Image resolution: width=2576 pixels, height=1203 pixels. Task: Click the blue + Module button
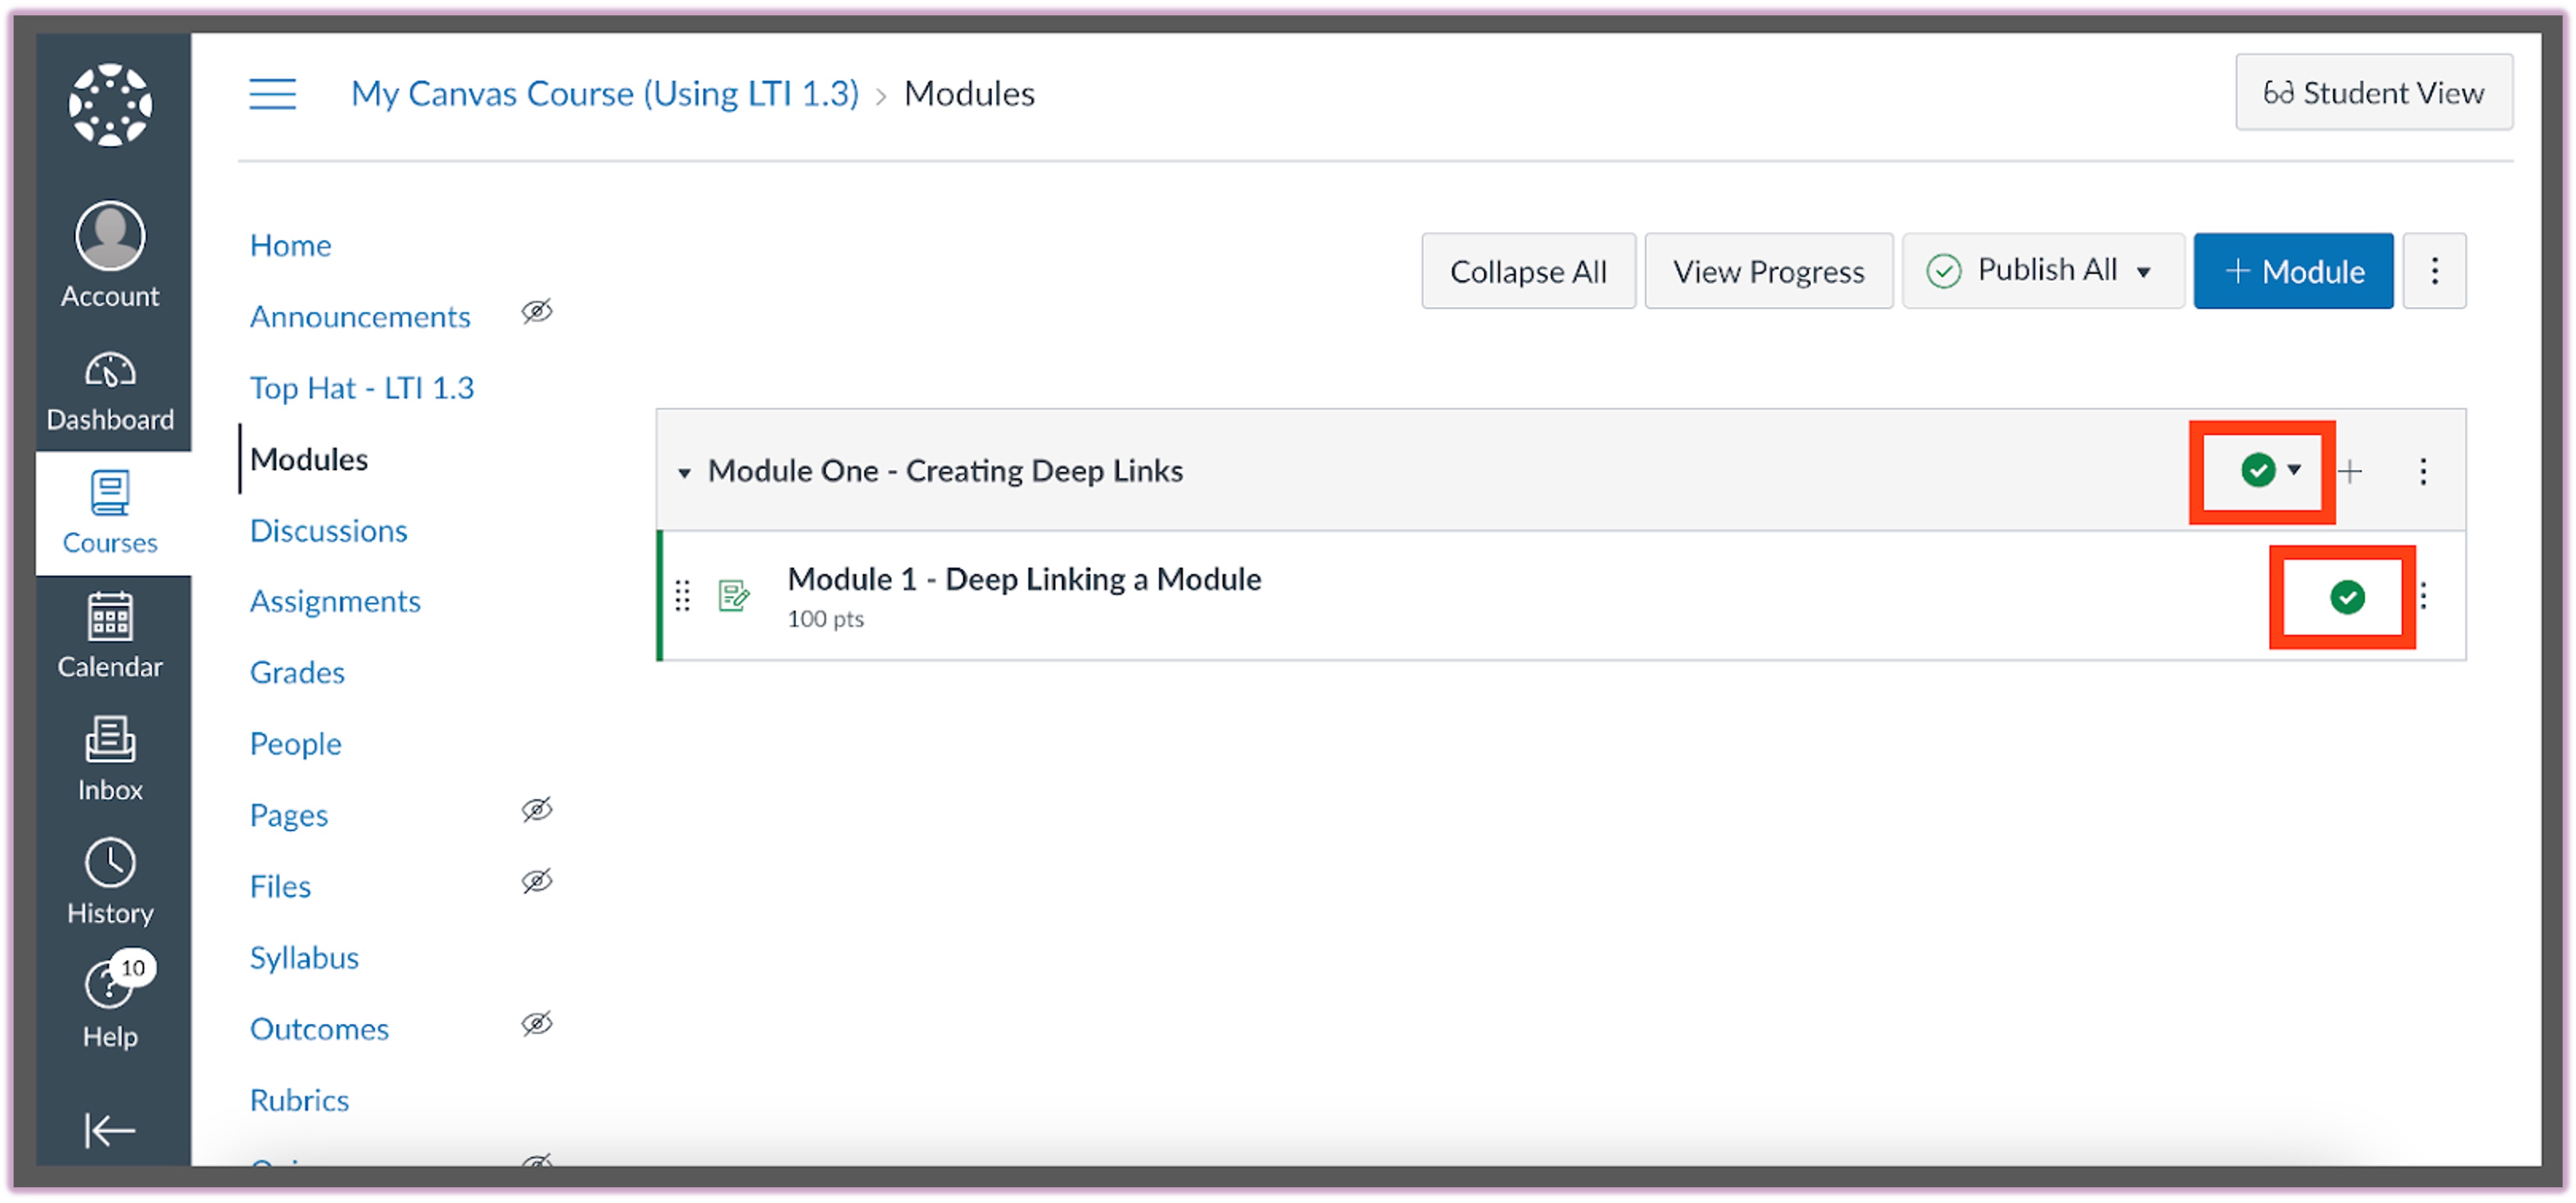pyautogui.click(x=2292, y=271)
